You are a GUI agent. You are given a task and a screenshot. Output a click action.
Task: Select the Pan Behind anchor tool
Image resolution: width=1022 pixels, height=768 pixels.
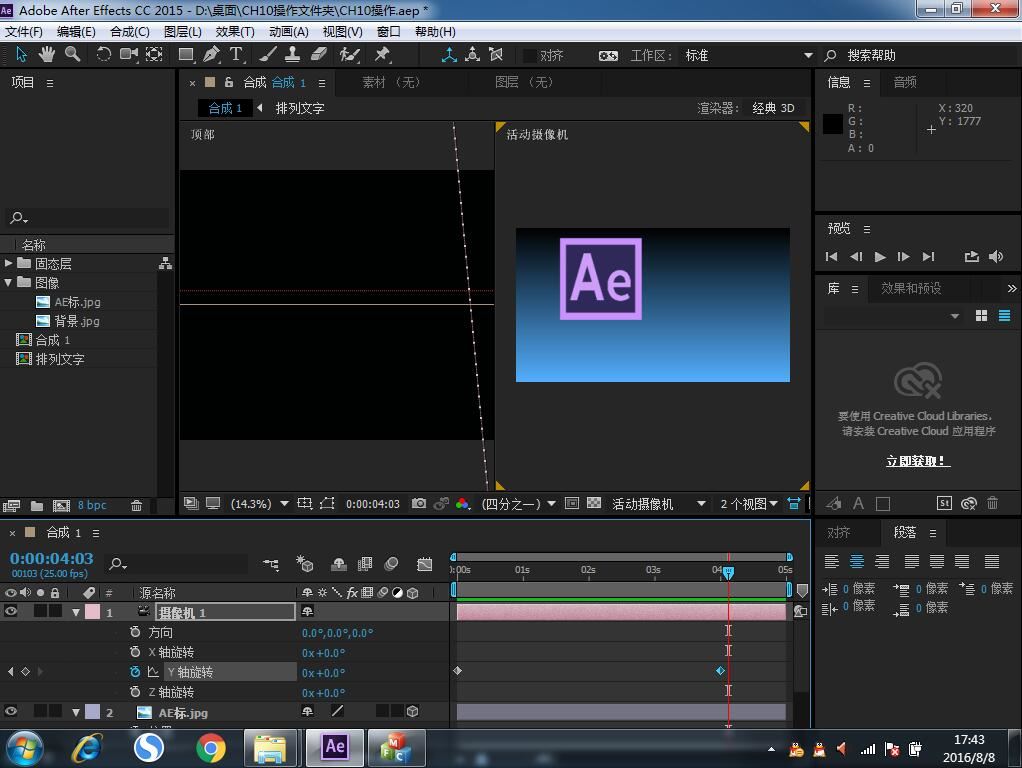click(x=154, y=55)
